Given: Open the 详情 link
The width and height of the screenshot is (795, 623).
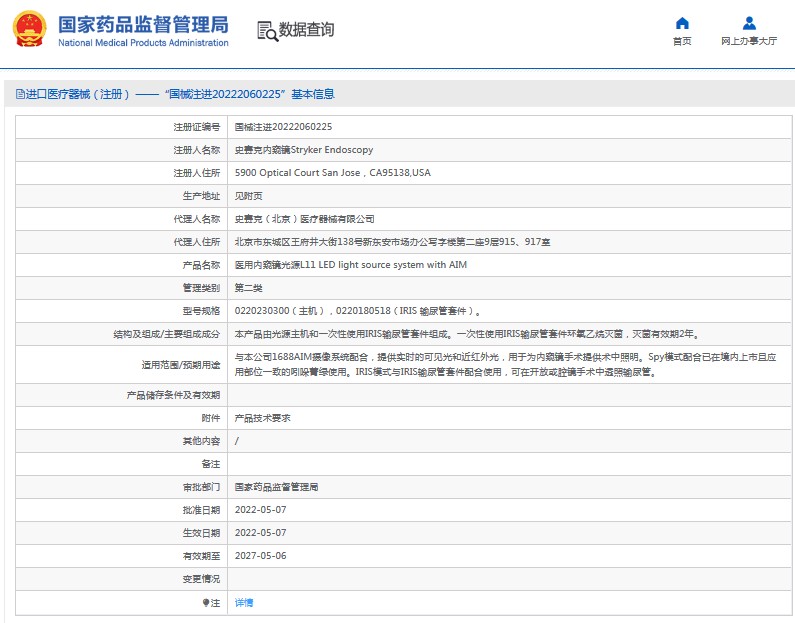Looking at the screenshot, I should [x=244, y=603].
